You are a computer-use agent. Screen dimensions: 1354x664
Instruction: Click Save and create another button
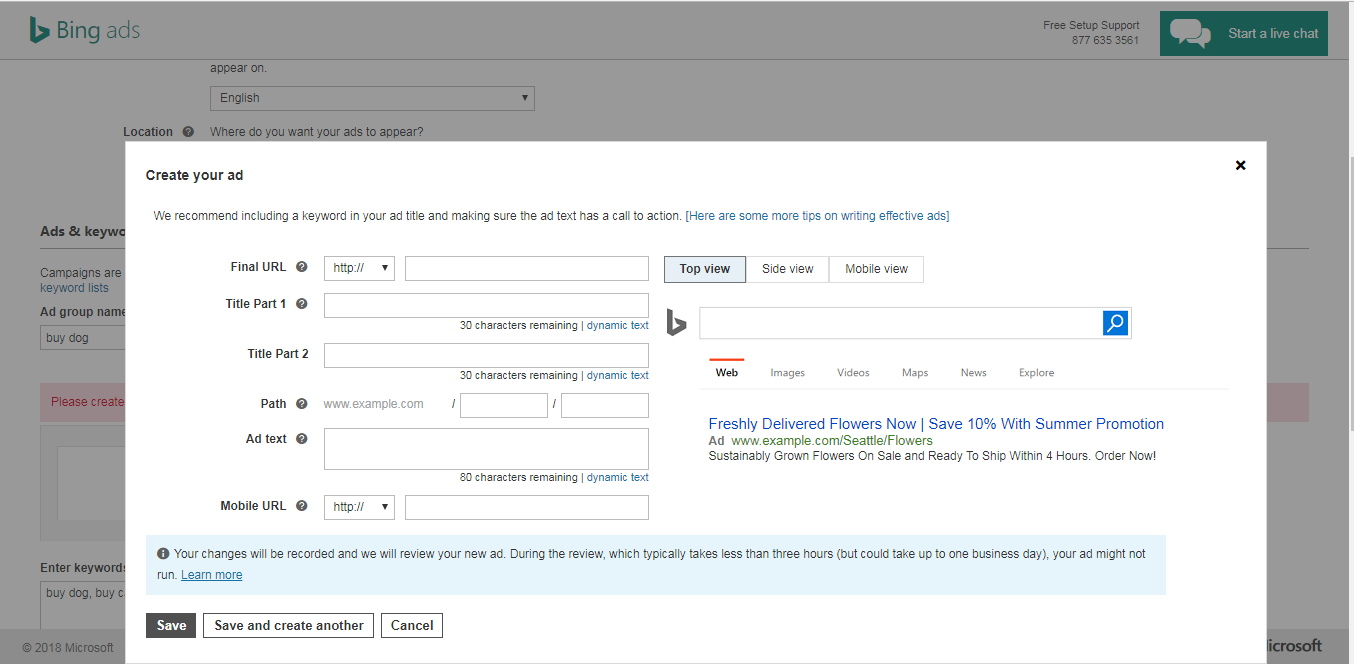coord(289,625)
